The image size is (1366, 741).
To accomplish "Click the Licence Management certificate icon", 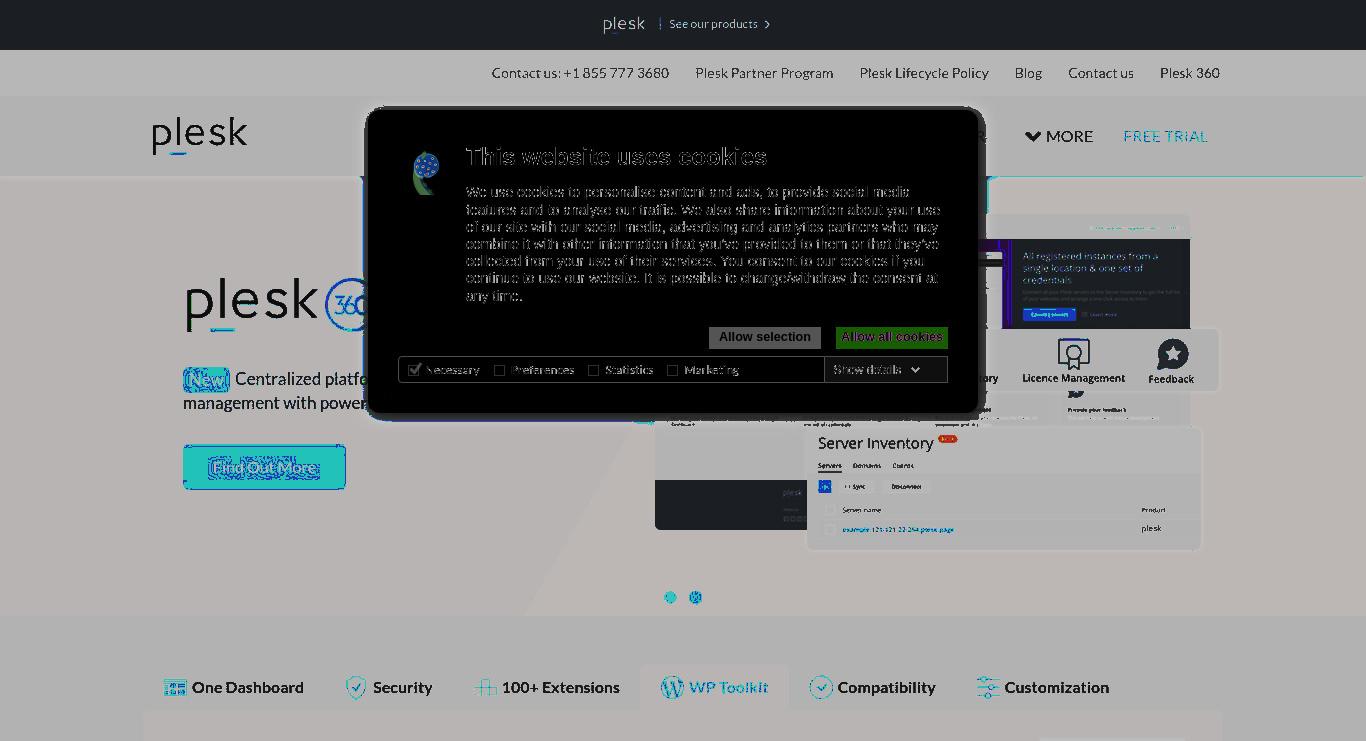I will [1073, 354].
